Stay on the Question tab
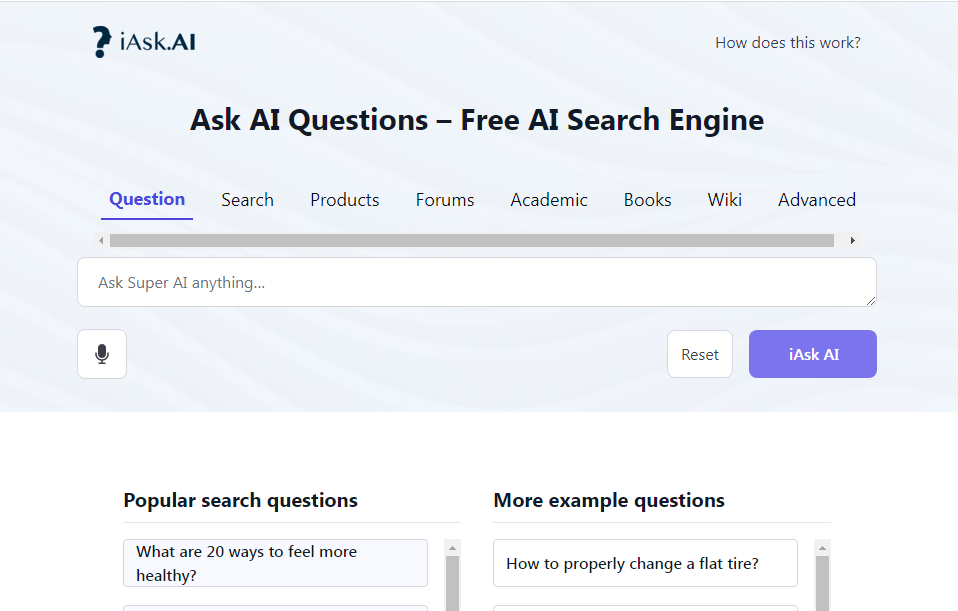Viewport: 958px width, 611px height. (146, 199)
